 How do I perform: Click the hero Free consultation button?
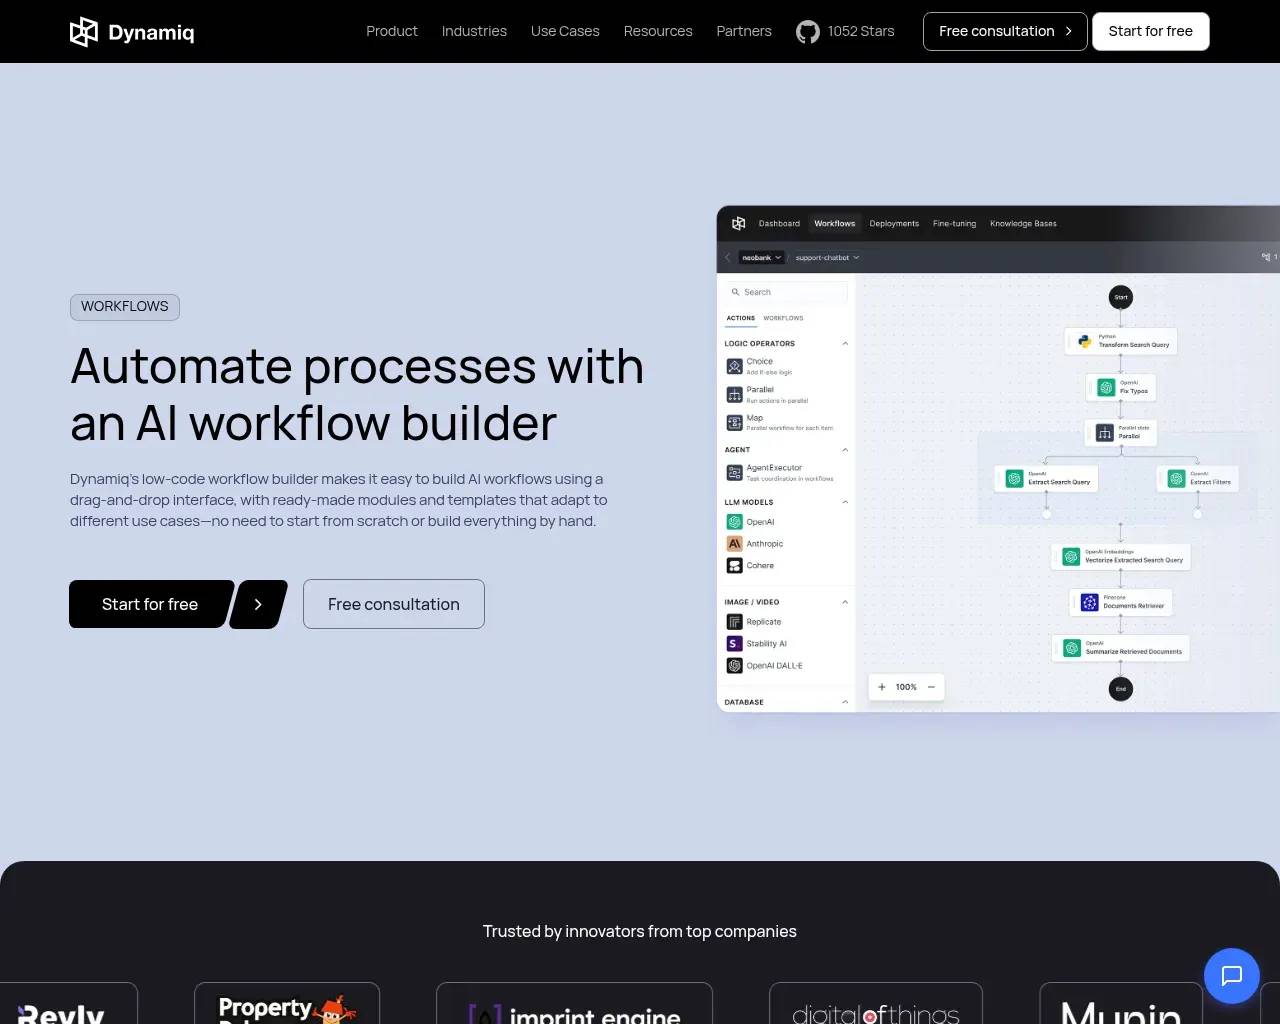[x=394, y=604]
